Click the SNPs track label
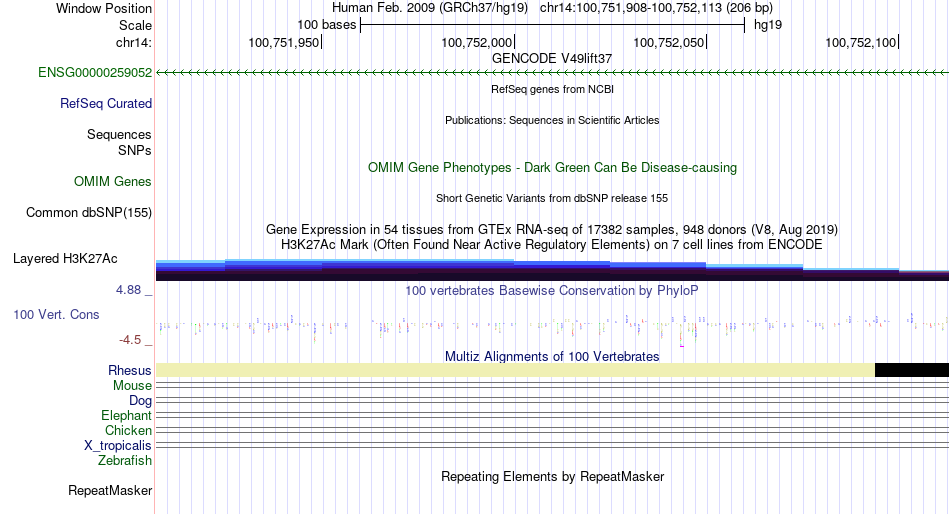 coord(135,150)
